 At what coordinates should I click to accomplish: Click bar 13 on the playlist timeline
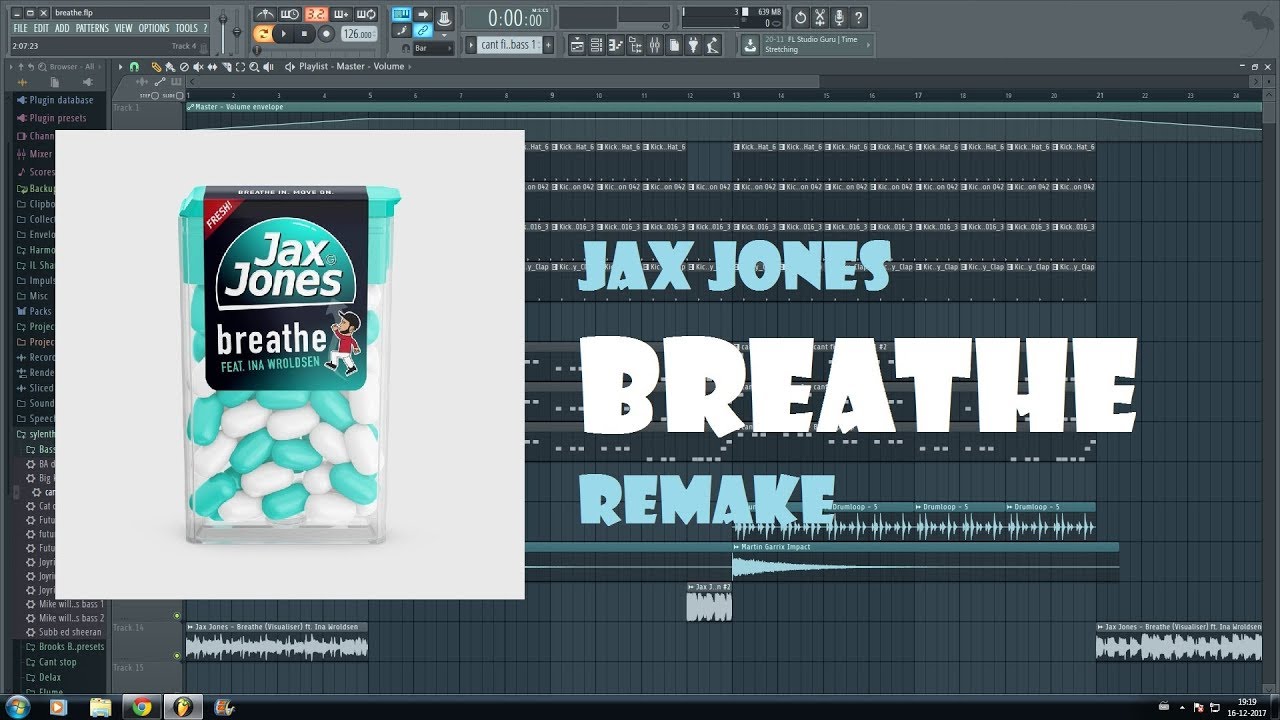pyautogui.click(x=736, y=95)
